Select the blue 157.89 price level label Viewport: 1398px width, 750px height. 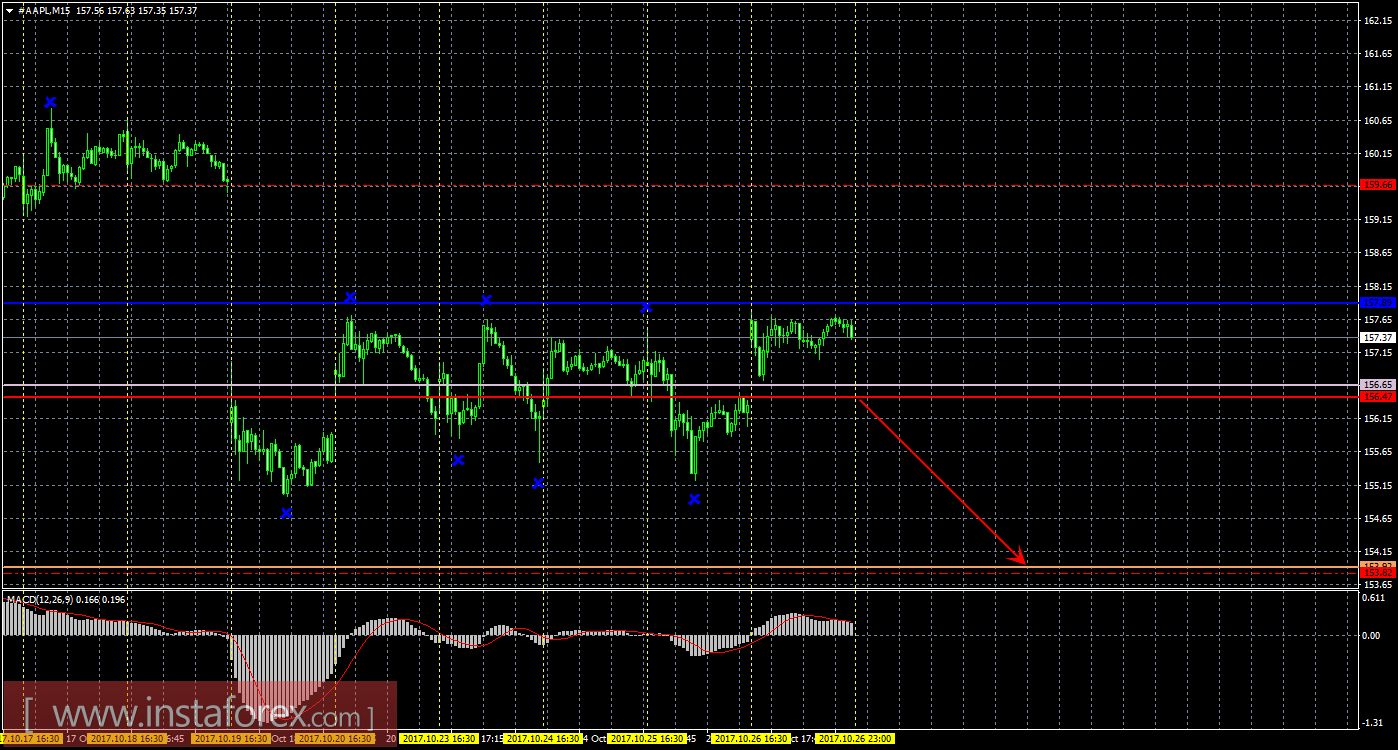(x=1378, y=302)
